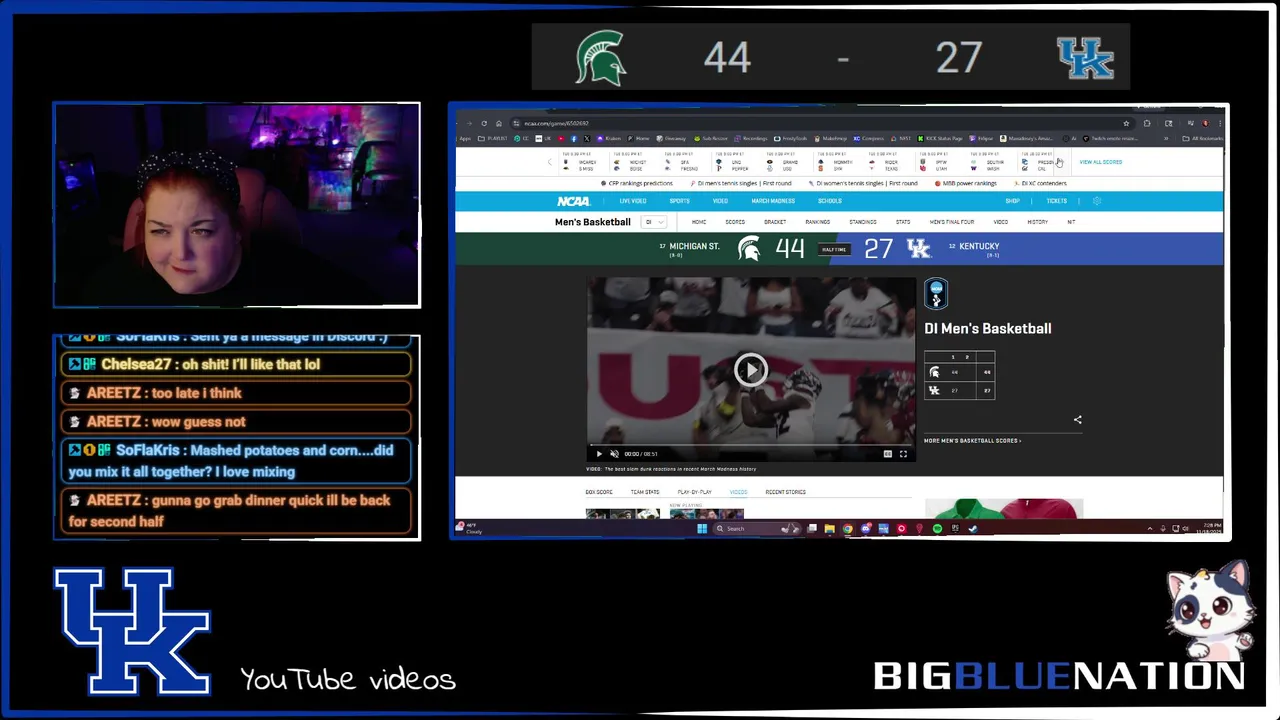Play the slam dunk reactions video
The height and width of the screenshot is (720, 1280).
(751, 369)
